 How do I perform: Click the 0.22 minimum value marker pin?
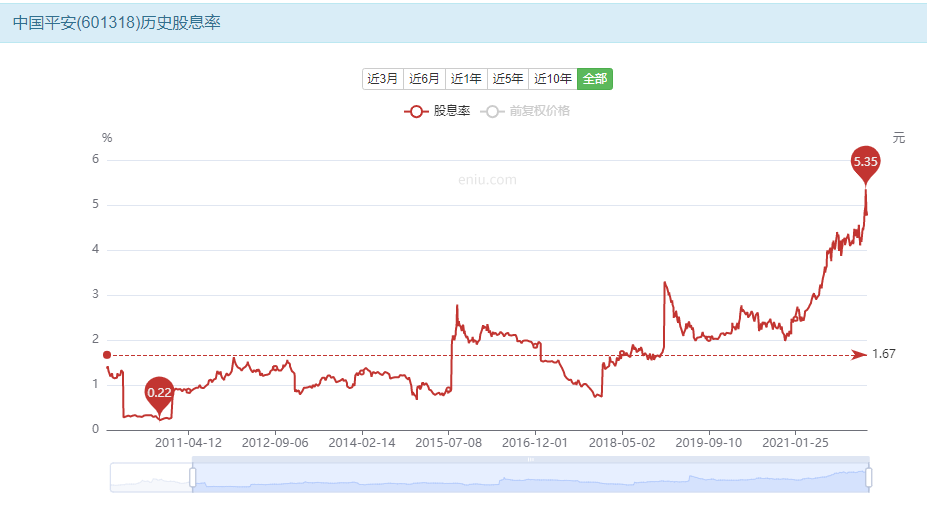[159, 394]
